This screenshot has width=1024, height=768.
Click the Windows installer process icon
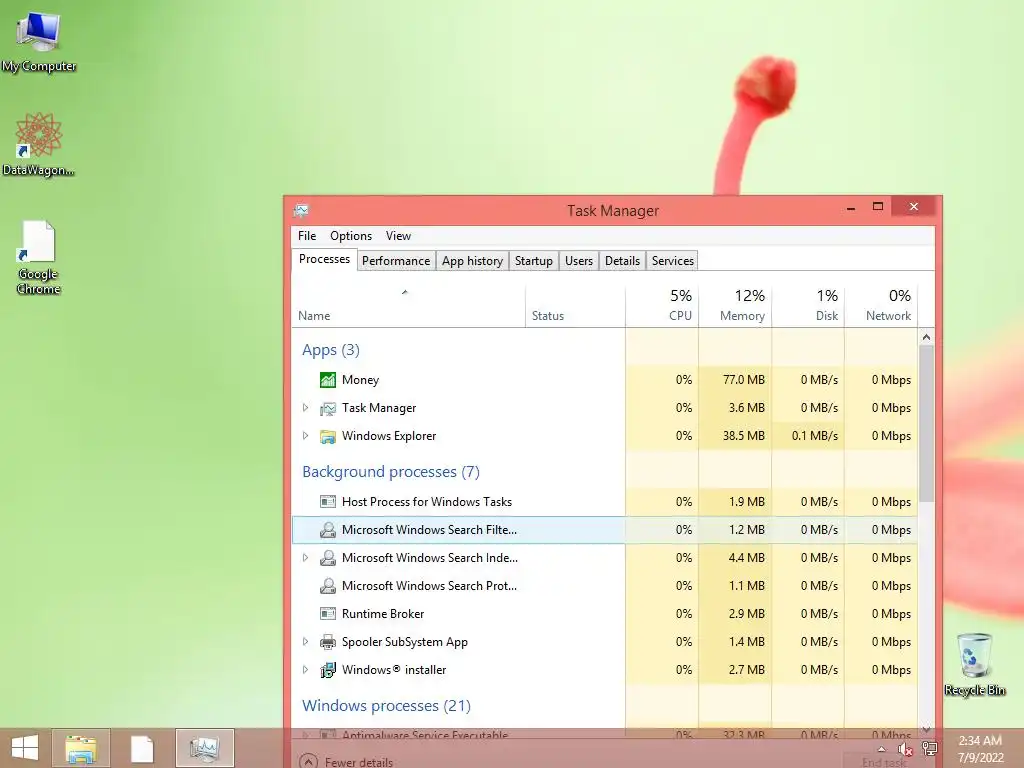(328, 670)
